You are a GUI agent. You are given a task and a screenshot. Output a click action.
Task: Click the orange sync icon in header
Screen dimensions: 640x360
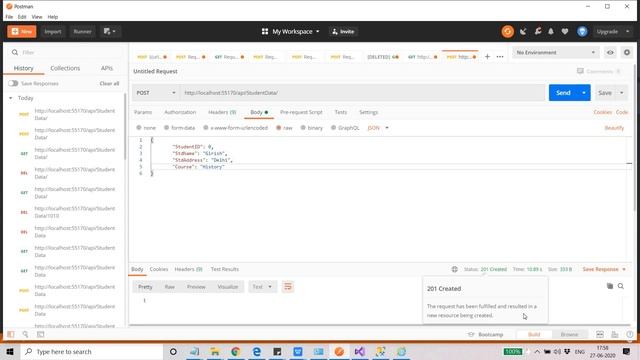[507, 31]
